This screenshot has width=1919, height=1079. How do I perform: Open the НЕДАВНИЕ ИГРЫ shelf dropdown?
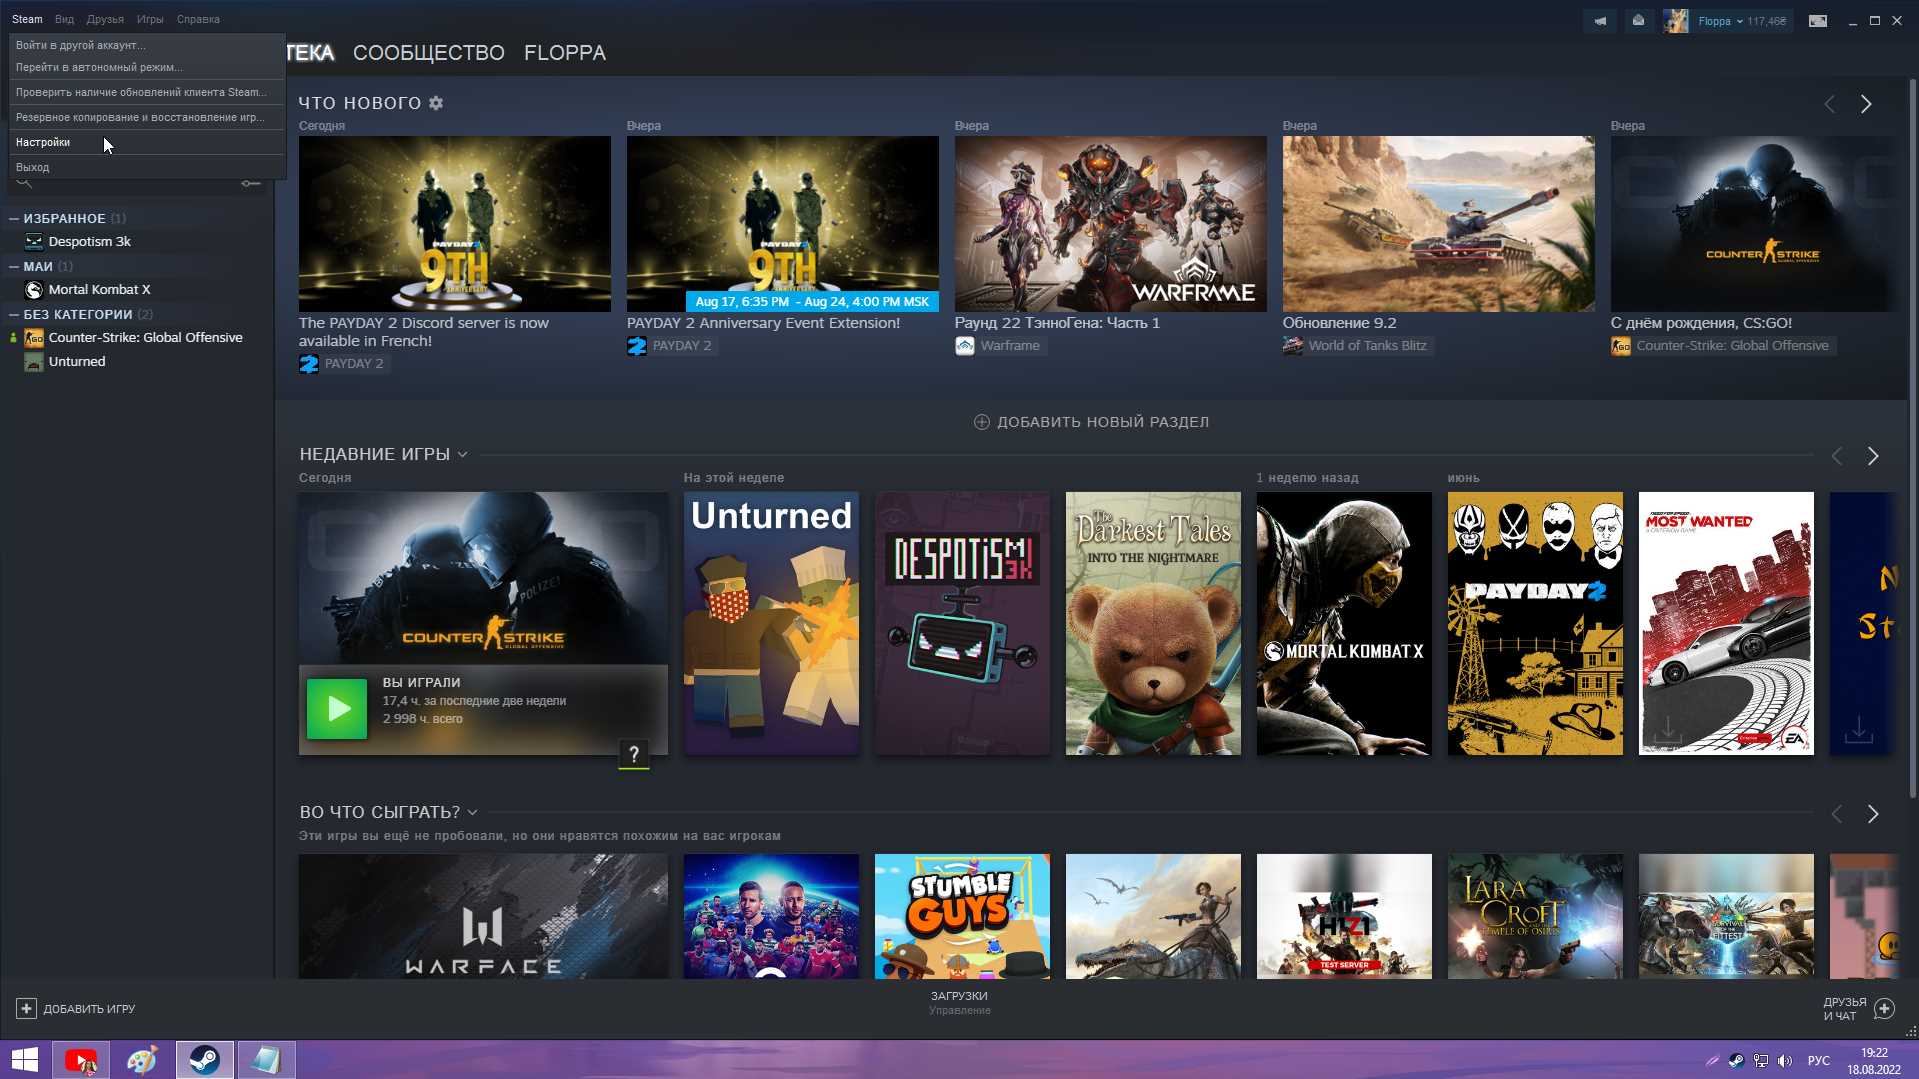pyautogui.click(x=463, y=455)
